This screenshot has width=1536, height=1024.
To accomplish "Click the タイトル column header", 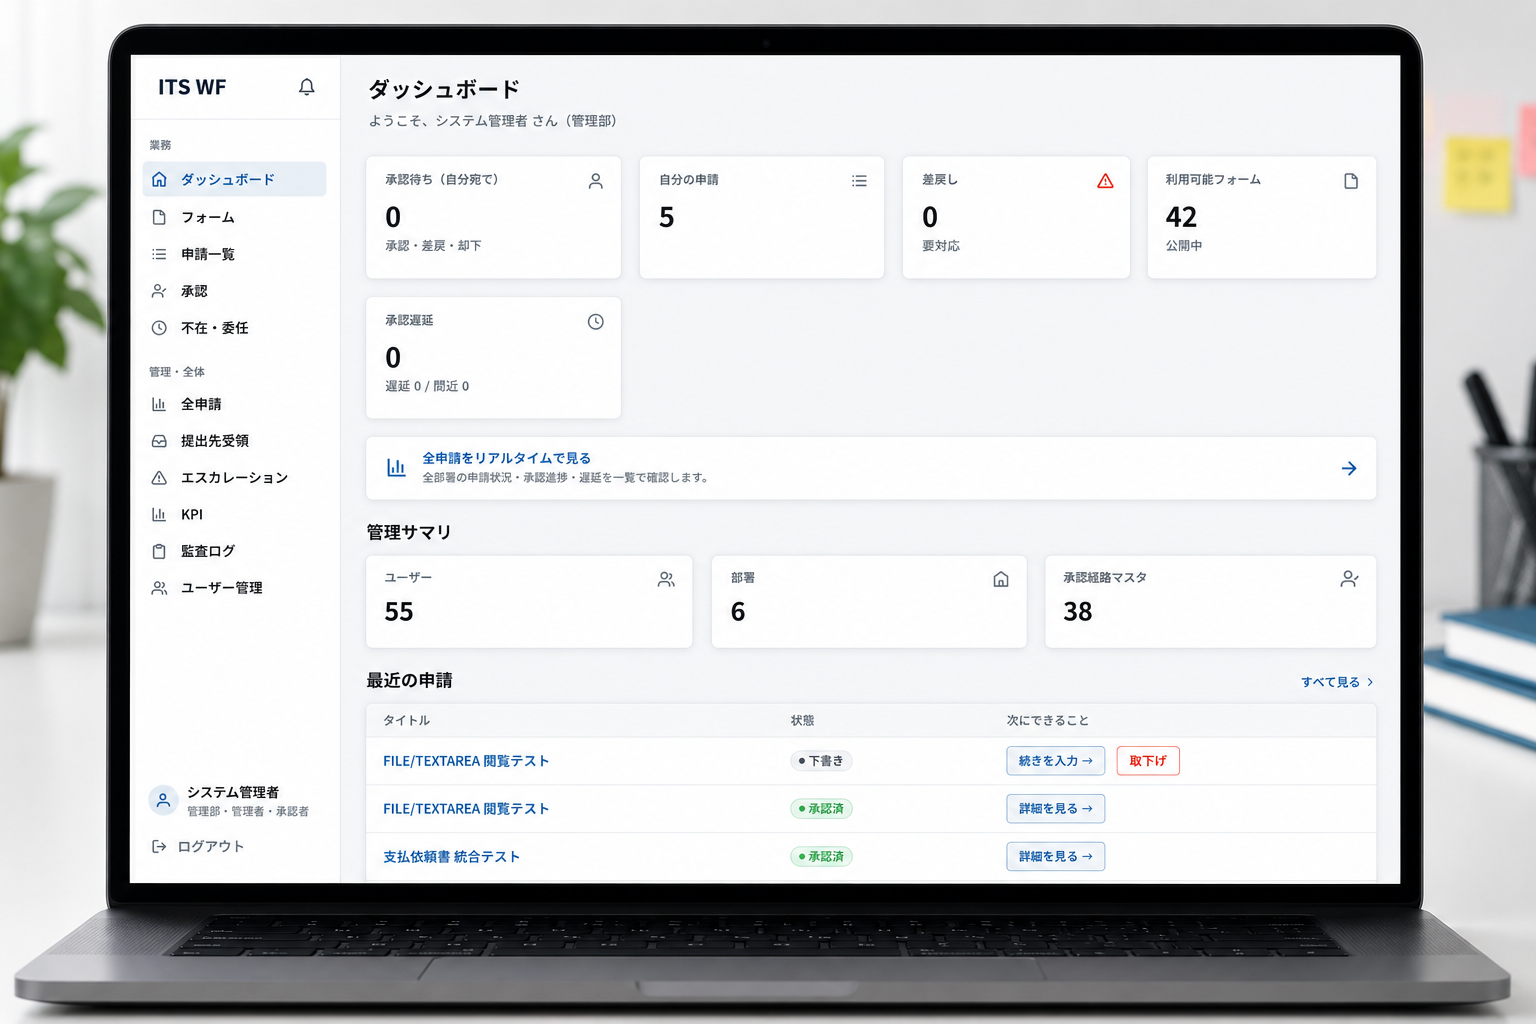I will pos(406,720).
